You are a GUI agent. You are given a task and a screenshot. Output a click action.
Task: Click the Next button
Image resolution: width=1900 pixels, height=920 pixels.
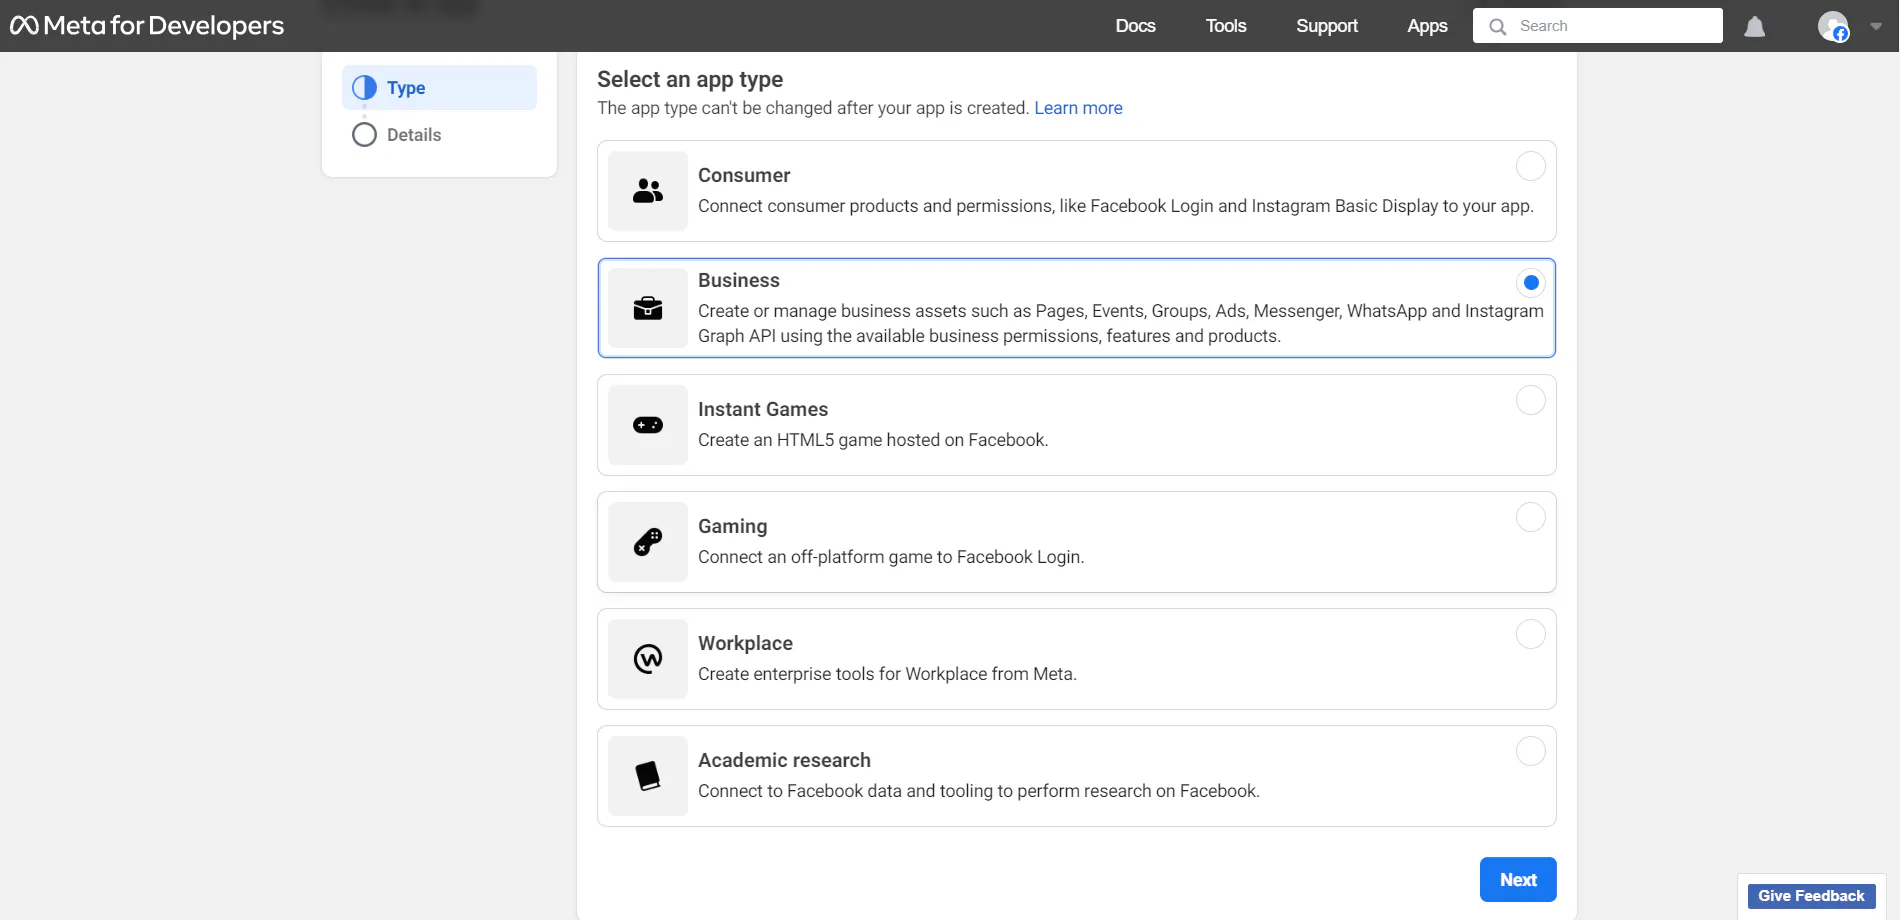(1517, 880)
